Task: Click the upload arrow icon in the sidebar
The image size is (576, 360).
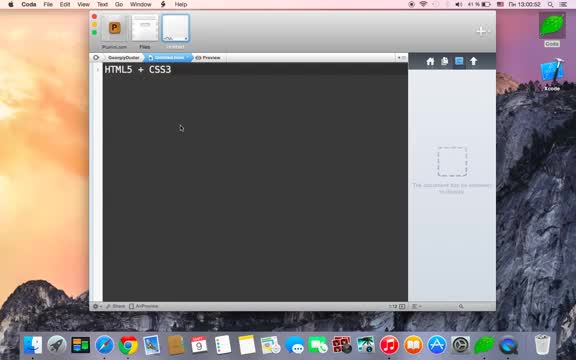Action: (474, 61)
